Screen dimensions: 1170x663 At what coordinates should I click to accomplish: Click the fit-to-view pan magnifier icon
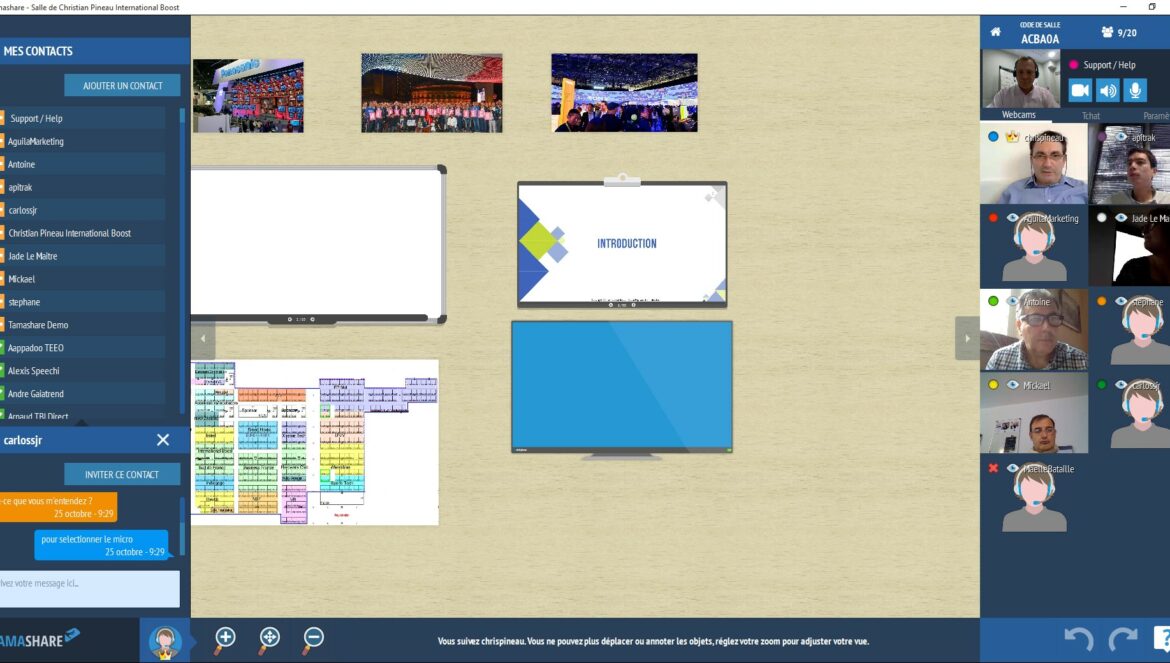point(269,638)
